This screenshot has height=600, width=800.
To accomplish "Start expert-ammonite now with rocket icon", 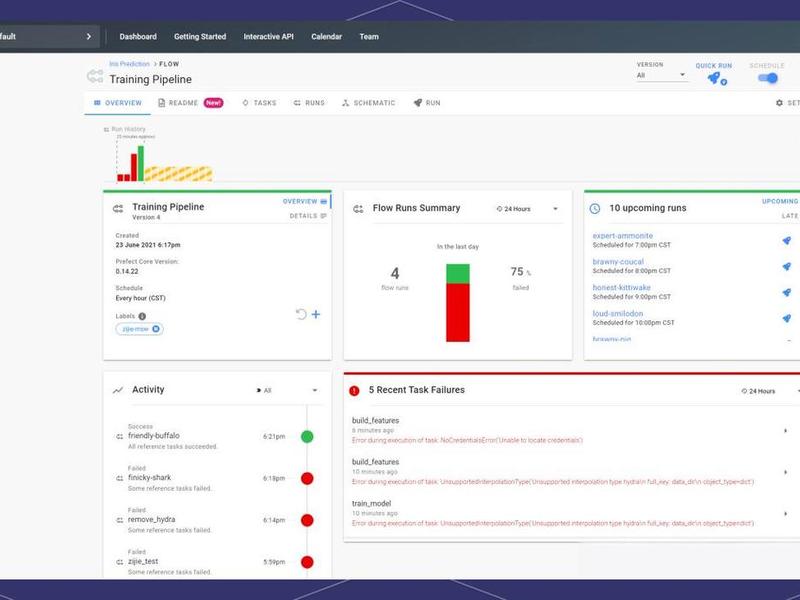I will [786, 240].
